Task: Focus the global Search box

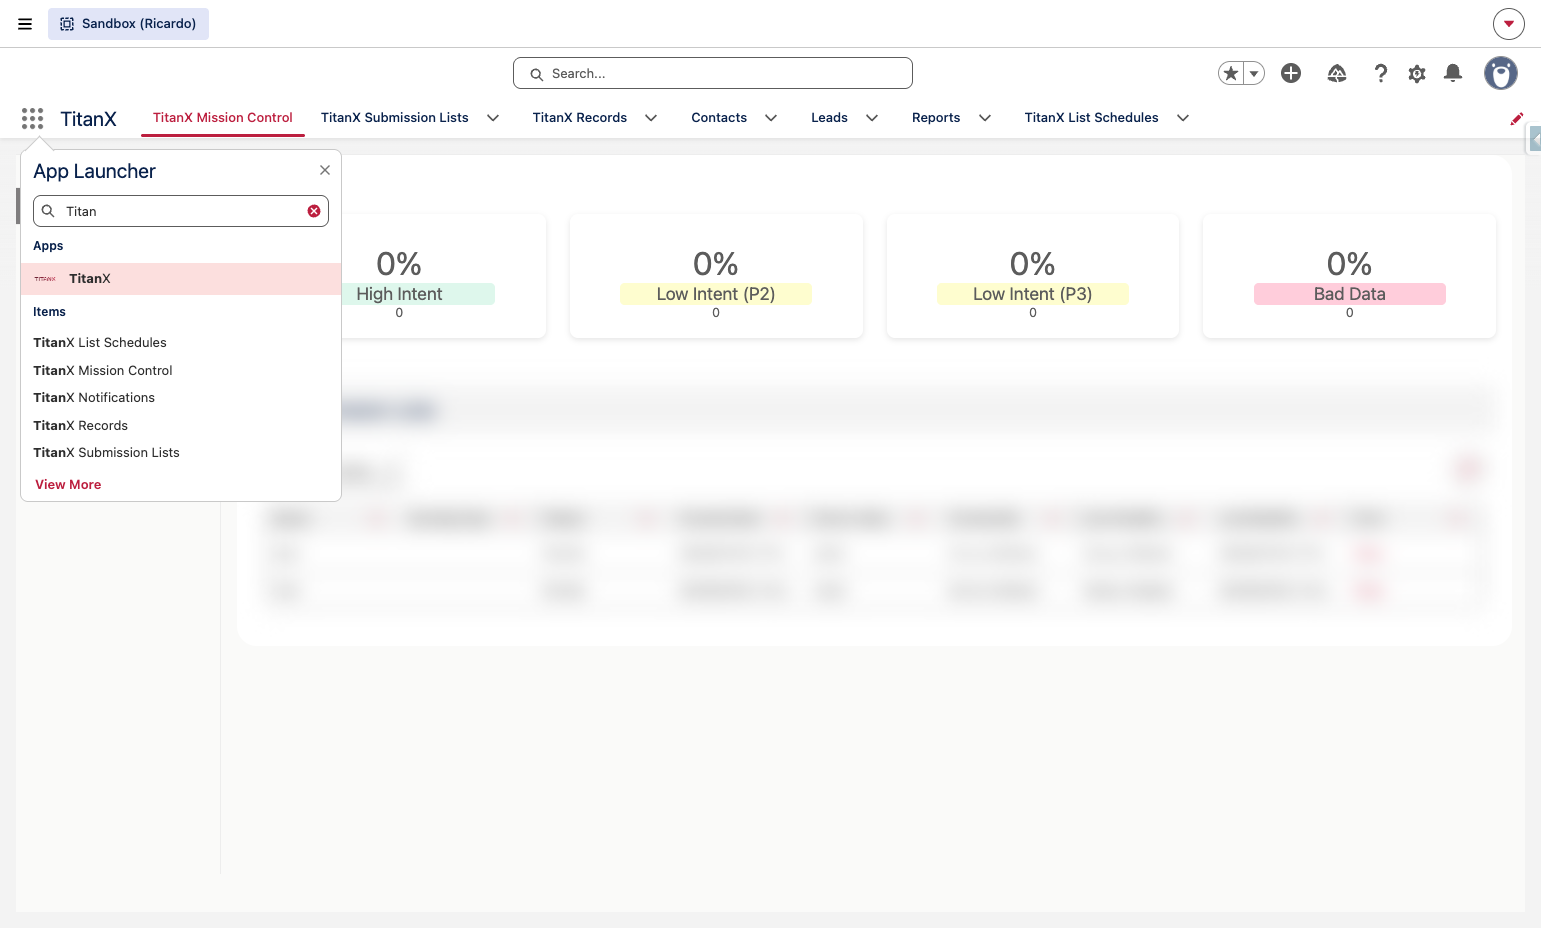Action: [713, 73]
